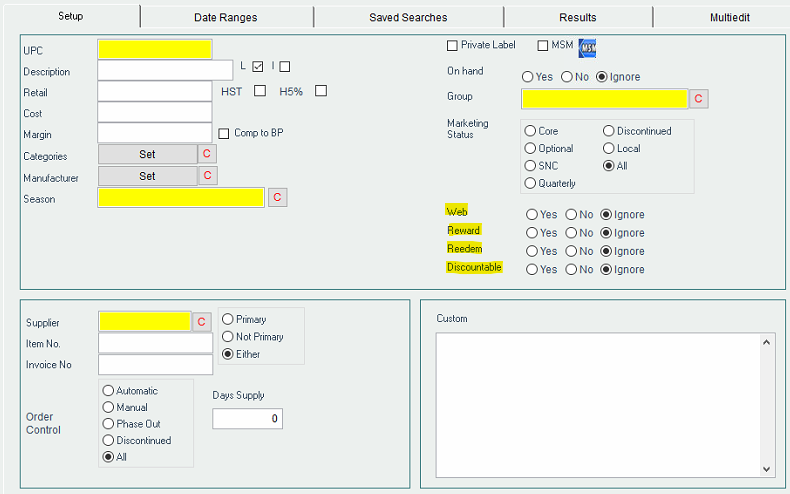This screenshot has height=494, width=790.
Task: Toggle the Comp to BP checkbox
Action: pos(224,133)
